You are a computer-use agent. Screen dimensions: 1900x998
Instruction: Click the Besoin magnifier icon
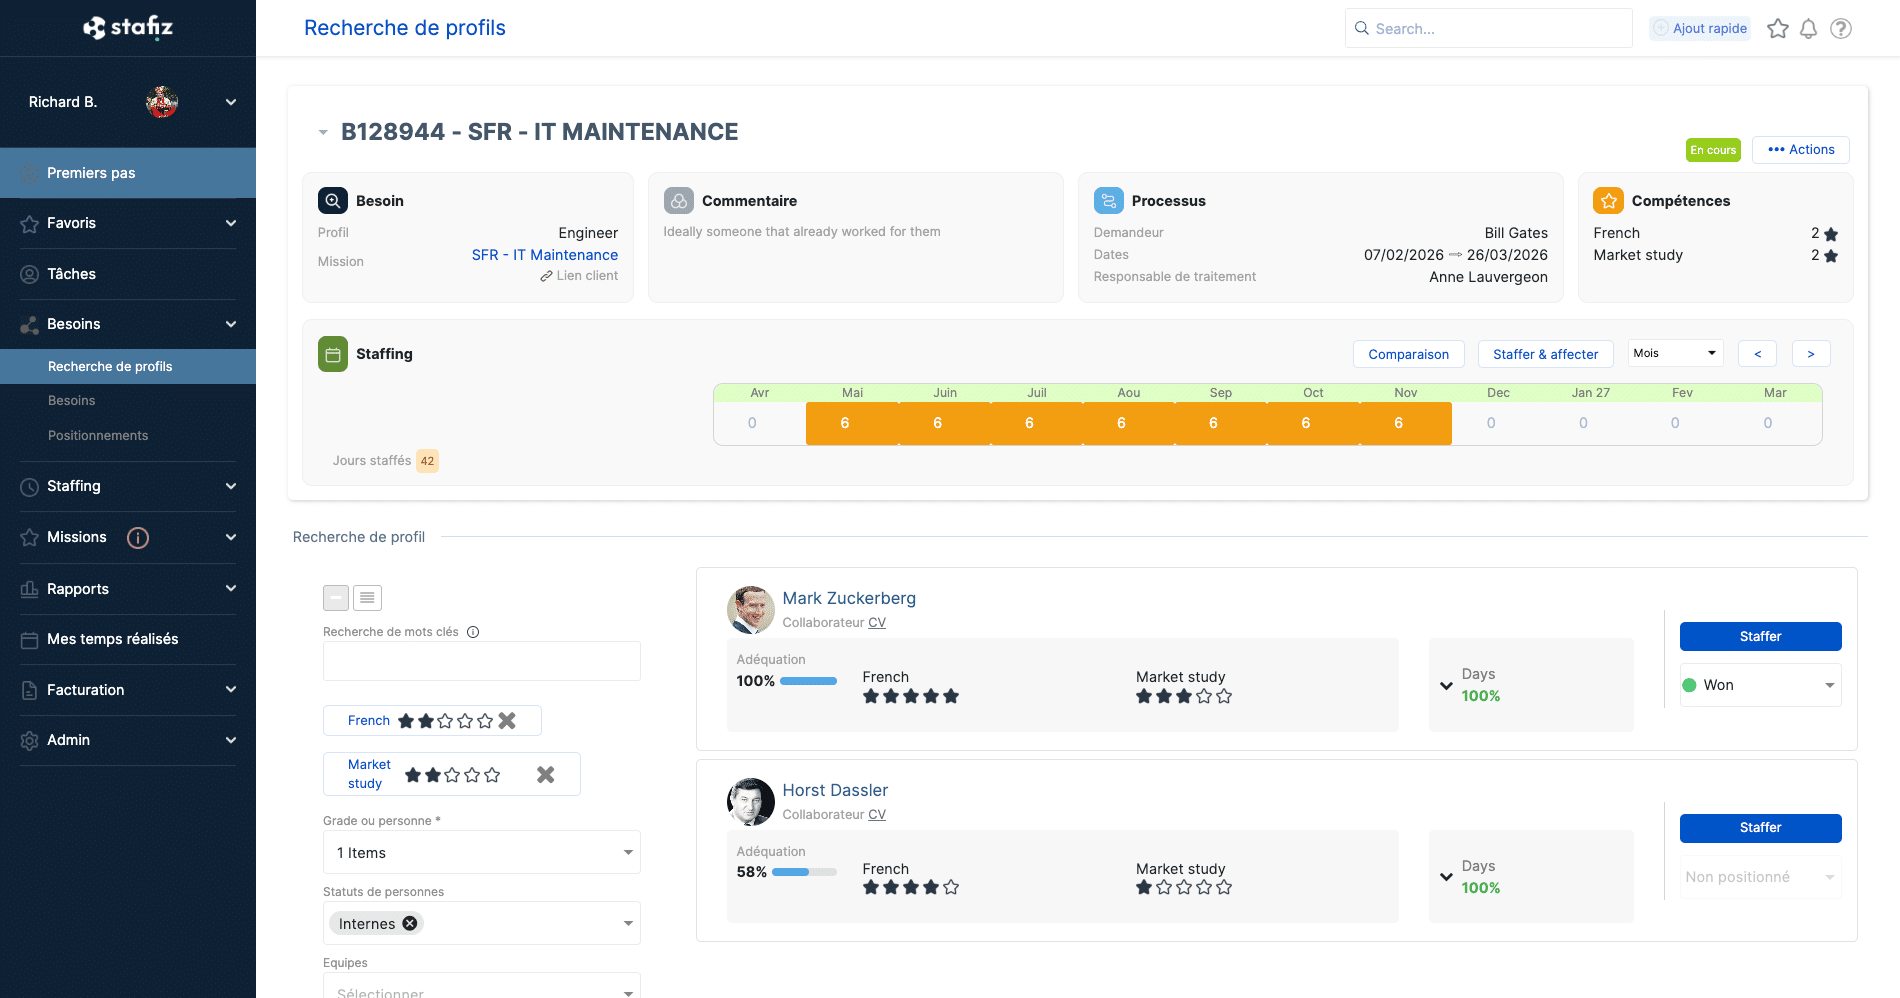click(x=333, y=200)
